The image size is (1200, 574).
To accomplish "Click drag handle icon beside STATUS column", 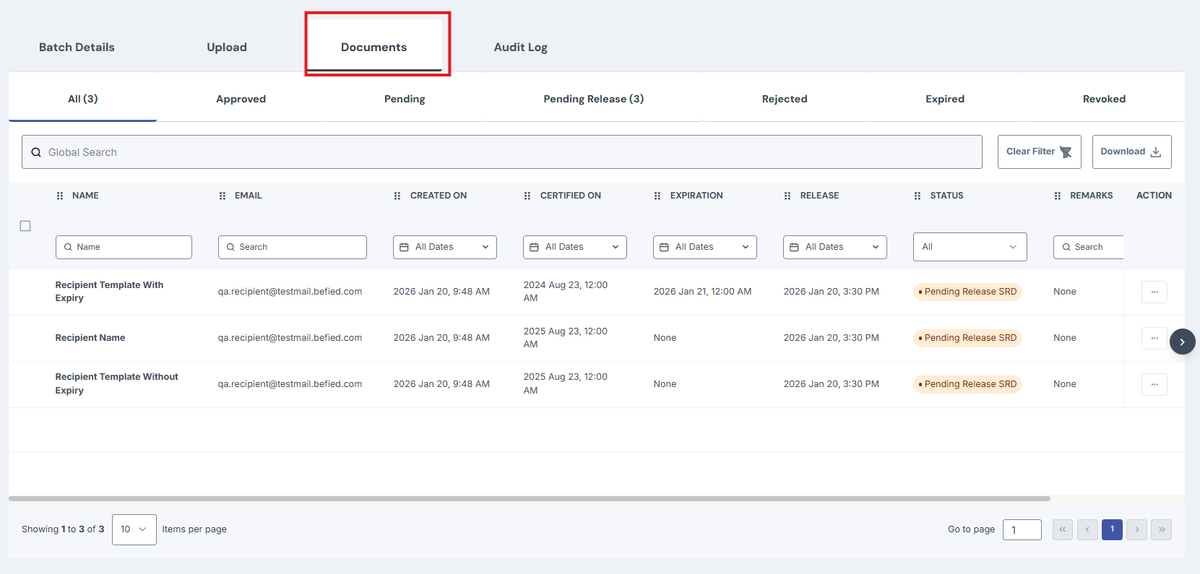I will 918,196.
